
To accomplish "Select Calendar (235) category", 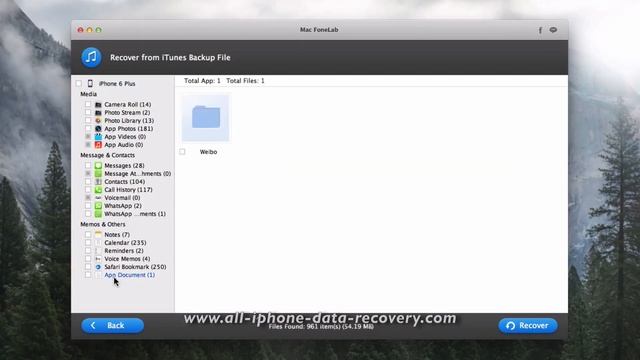I will coord(125,242).
